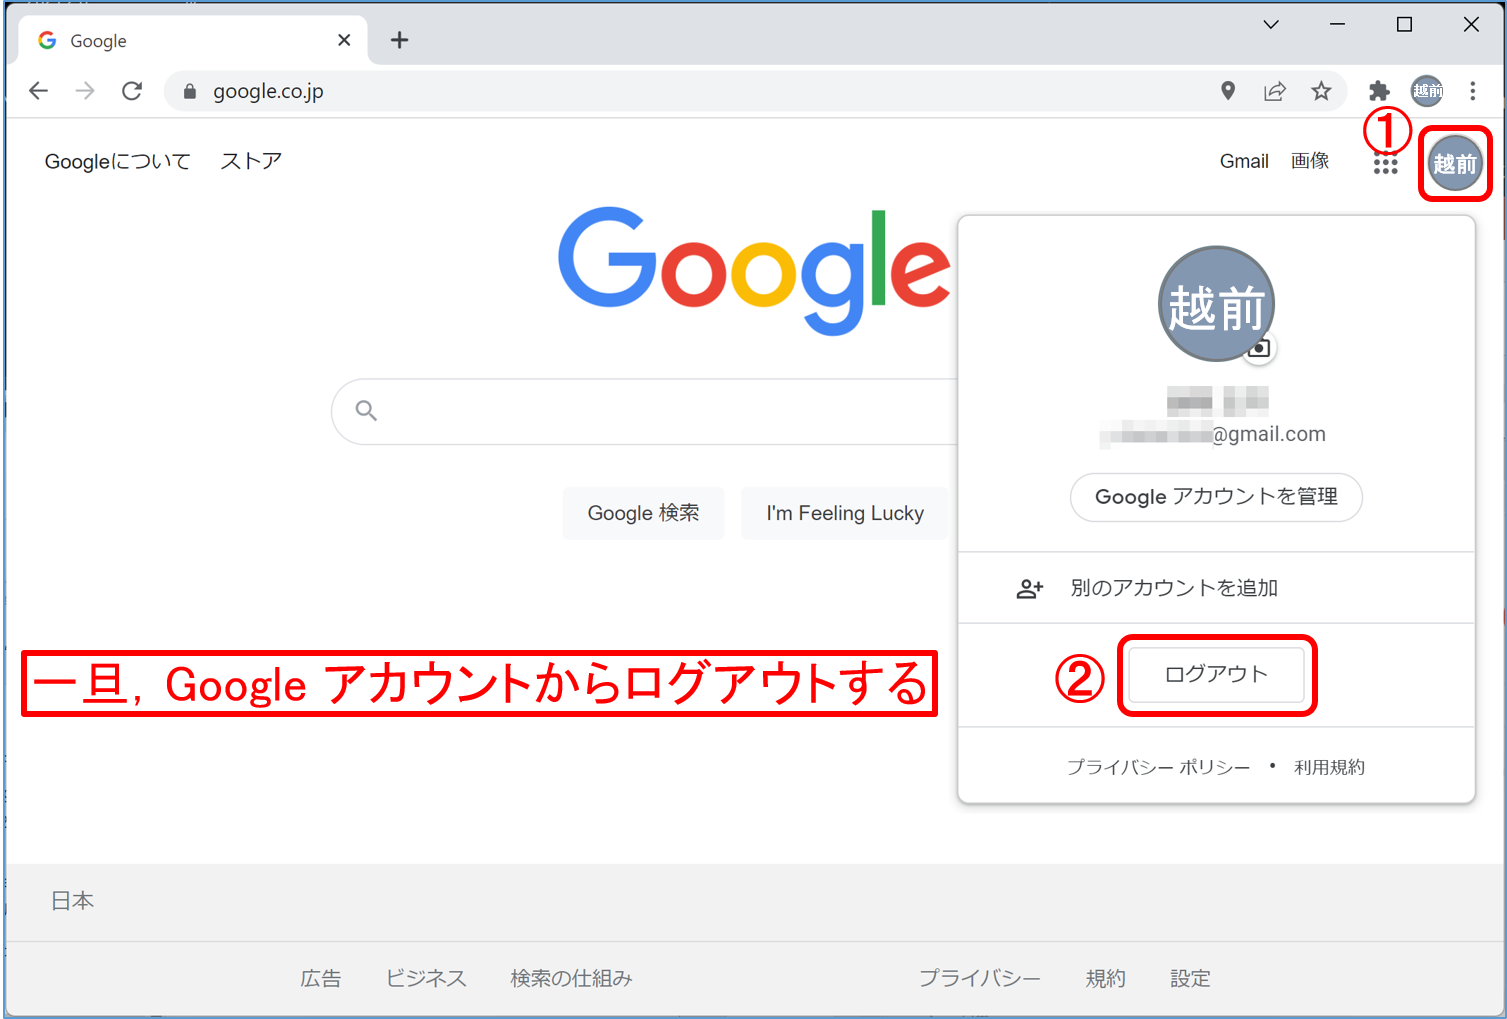Screen dimensions: 1507x1019
Task: Open the 画像 link
Action: point(1310,161)
